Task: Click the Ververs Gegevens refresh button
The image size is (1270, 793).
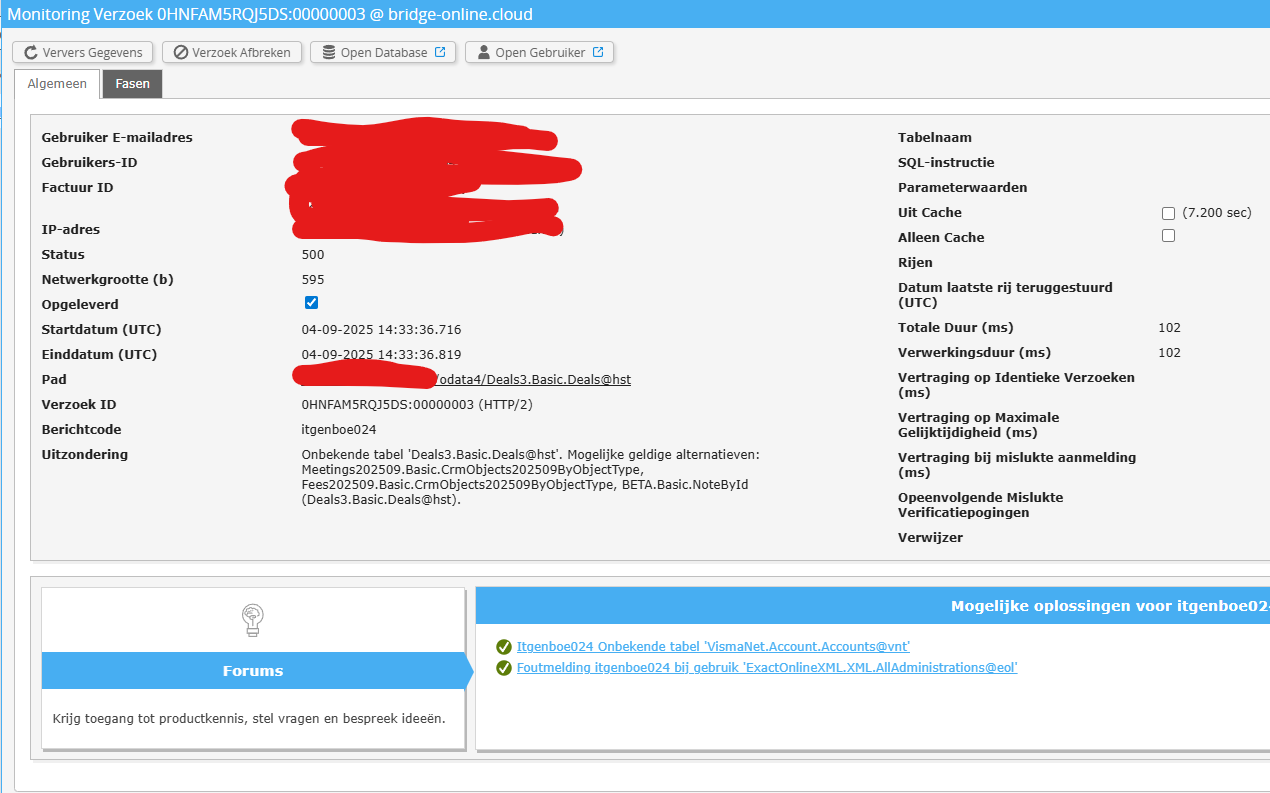Action: 83,53
